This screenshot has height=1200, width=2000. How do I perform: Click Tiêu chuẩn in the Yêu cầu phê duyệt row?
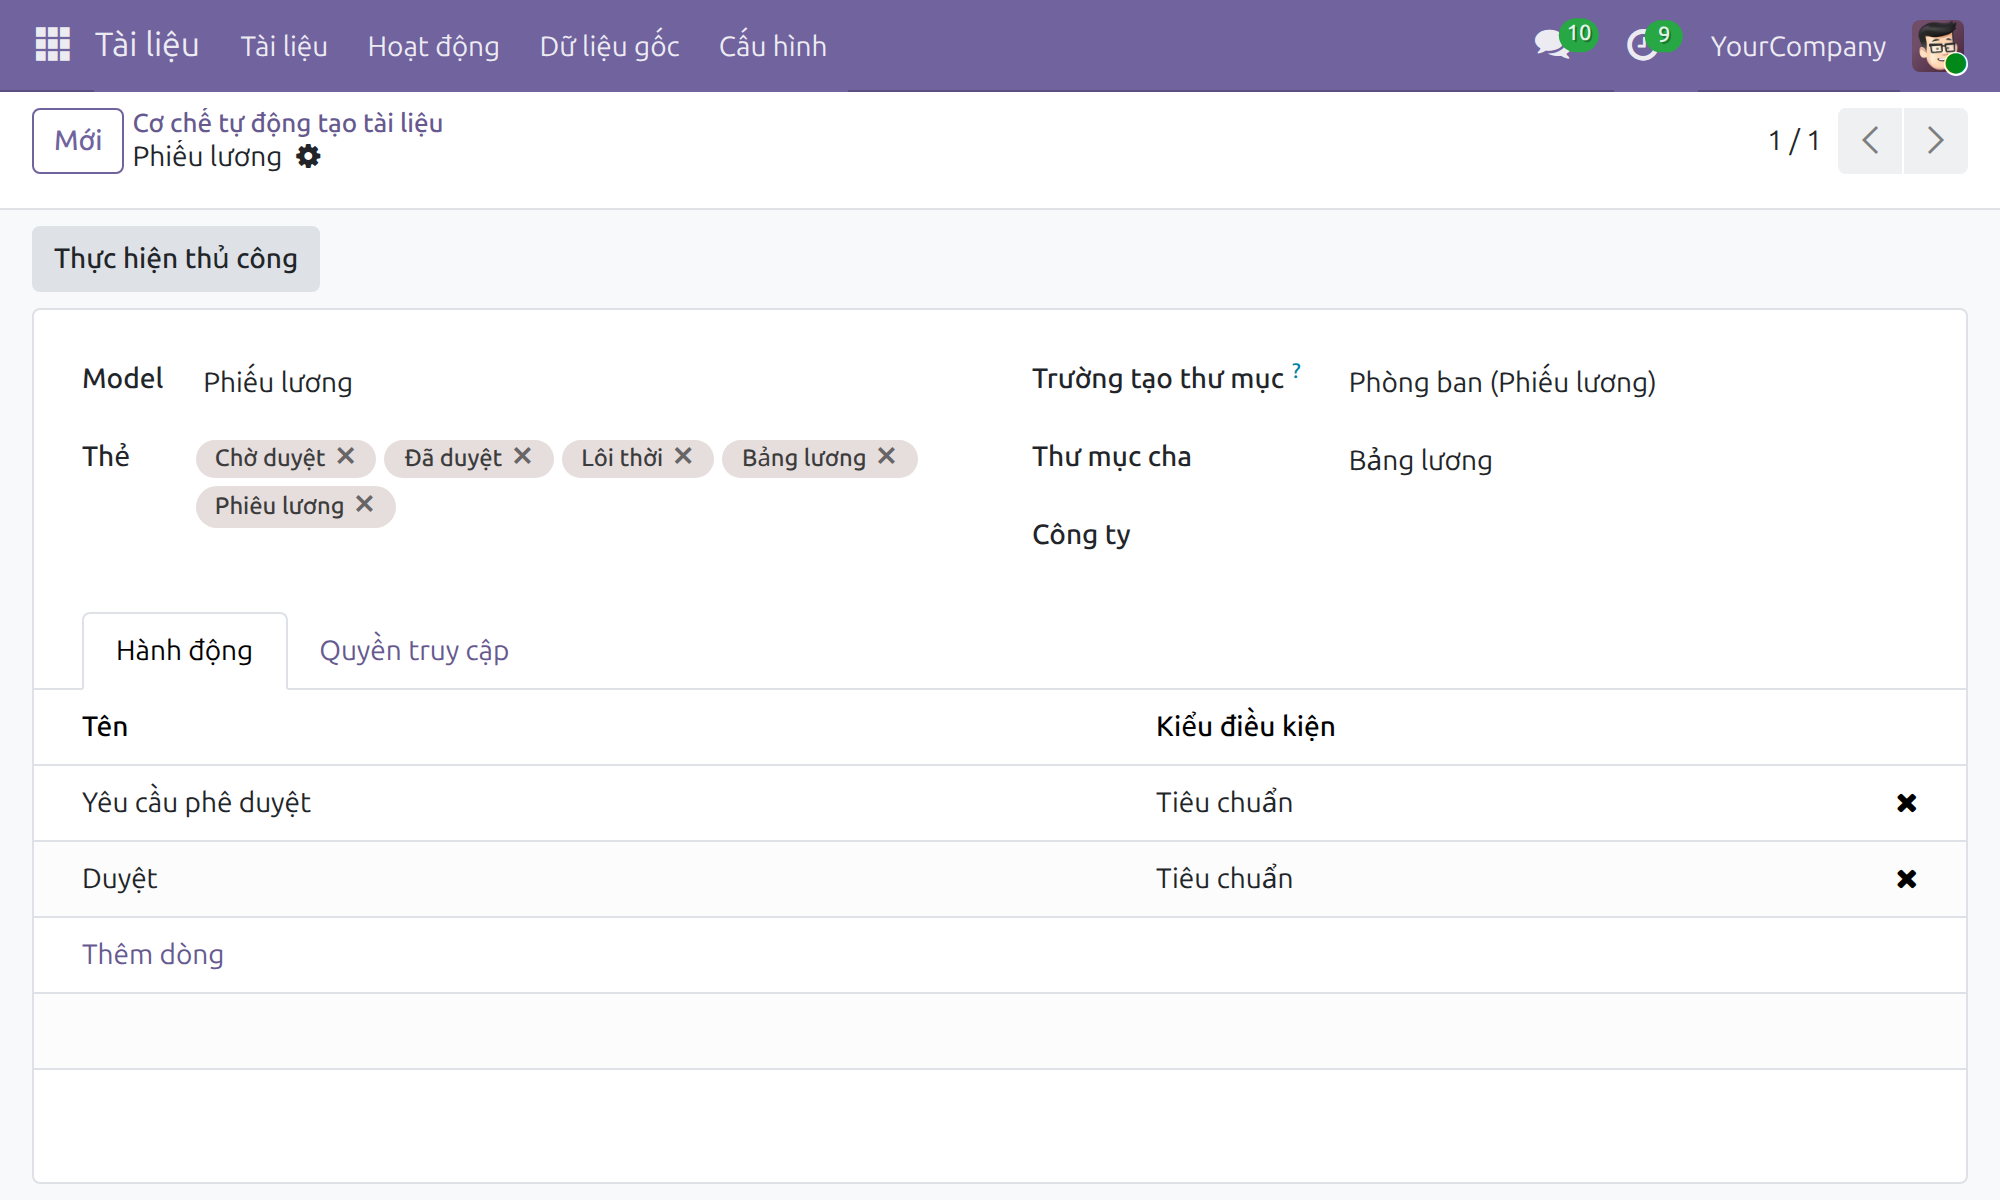pos(1224,803)
